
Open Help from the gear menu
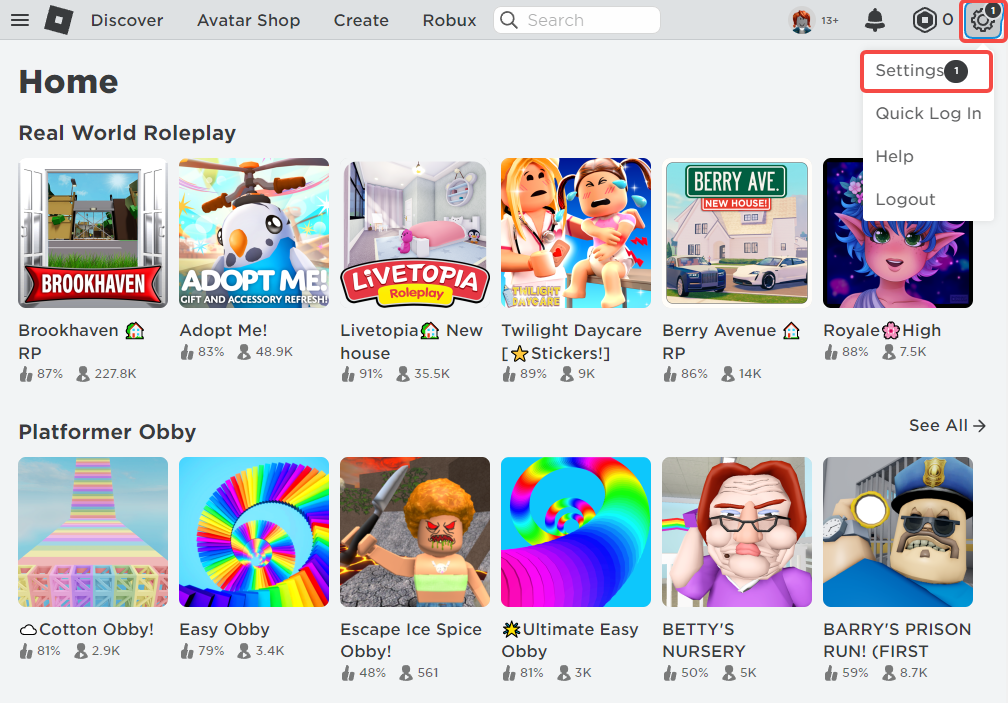click(894, 156)
